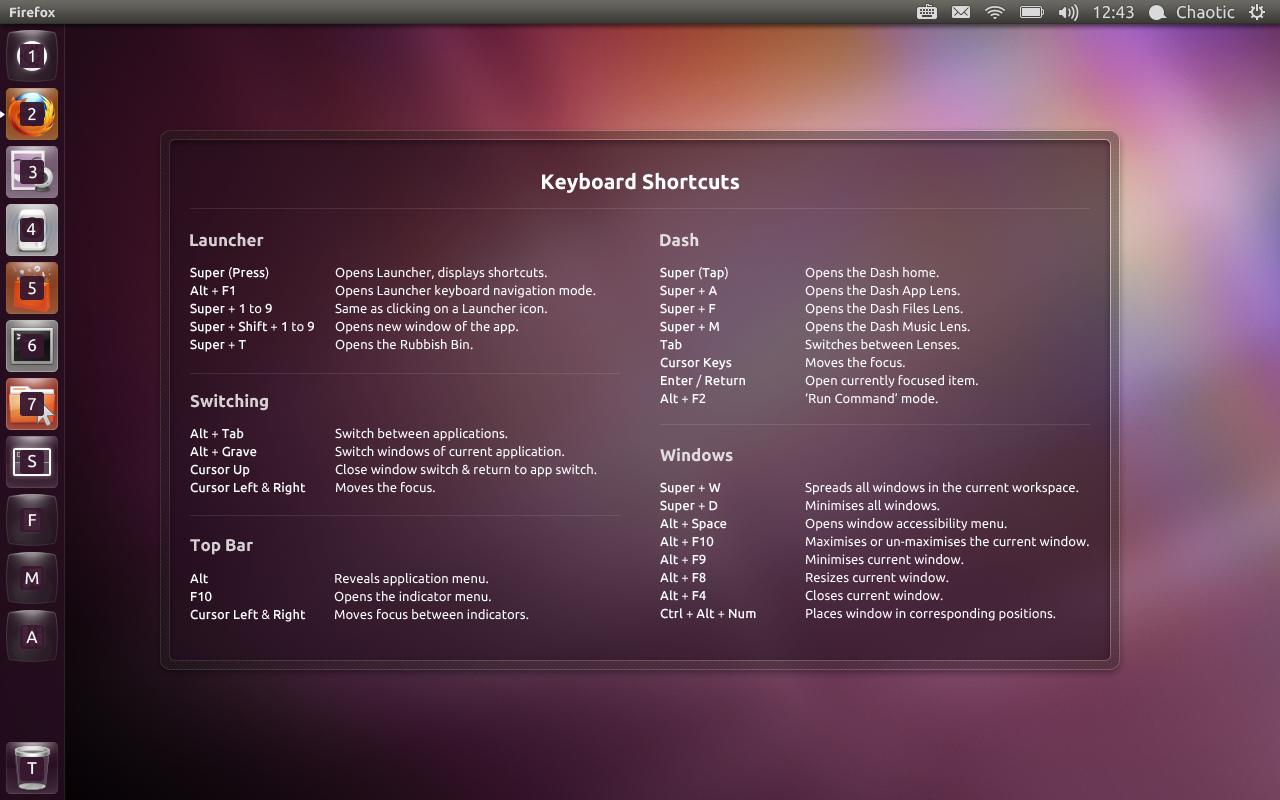Click the 12:43 clock in top bar
This screenshot has width=1280, height=800.
(x=1113, y=12)
